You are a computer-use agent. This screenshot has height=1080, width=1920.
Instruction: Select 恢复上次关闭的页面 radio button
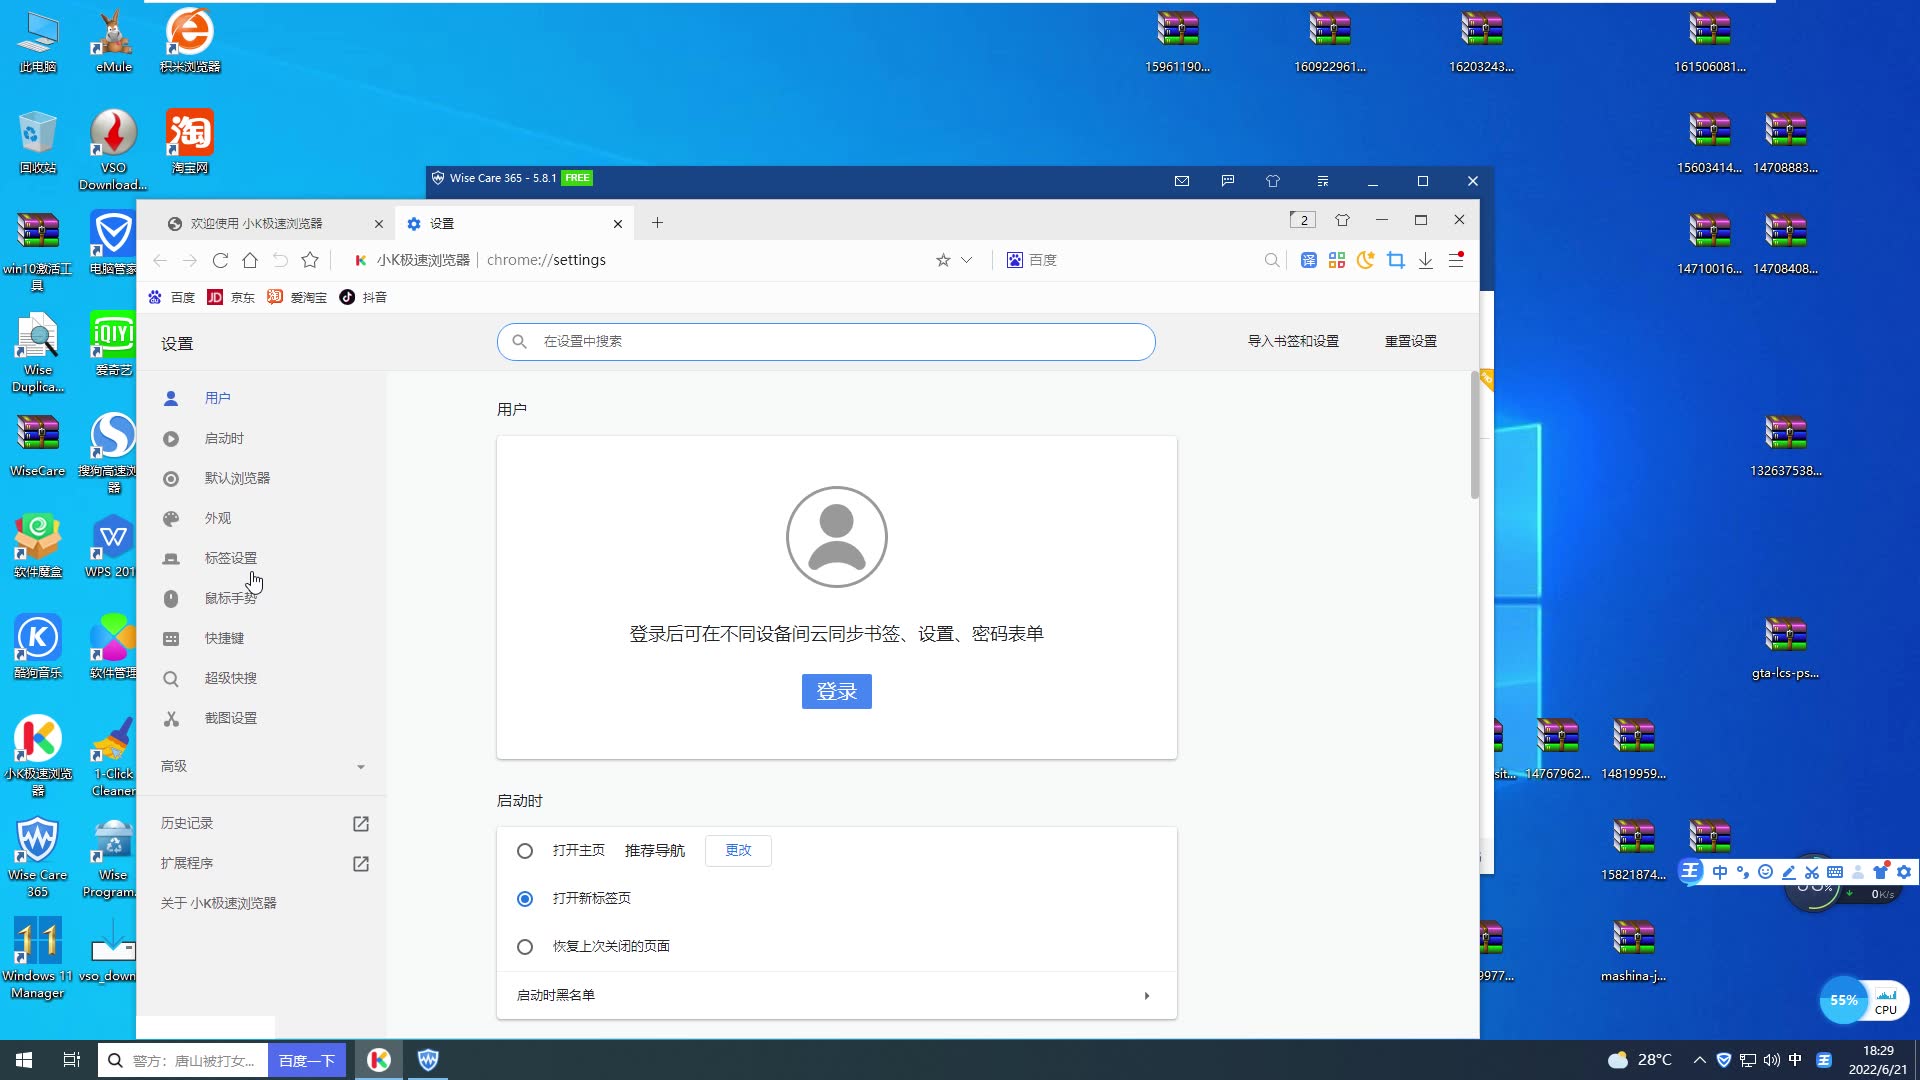point(524,945)
